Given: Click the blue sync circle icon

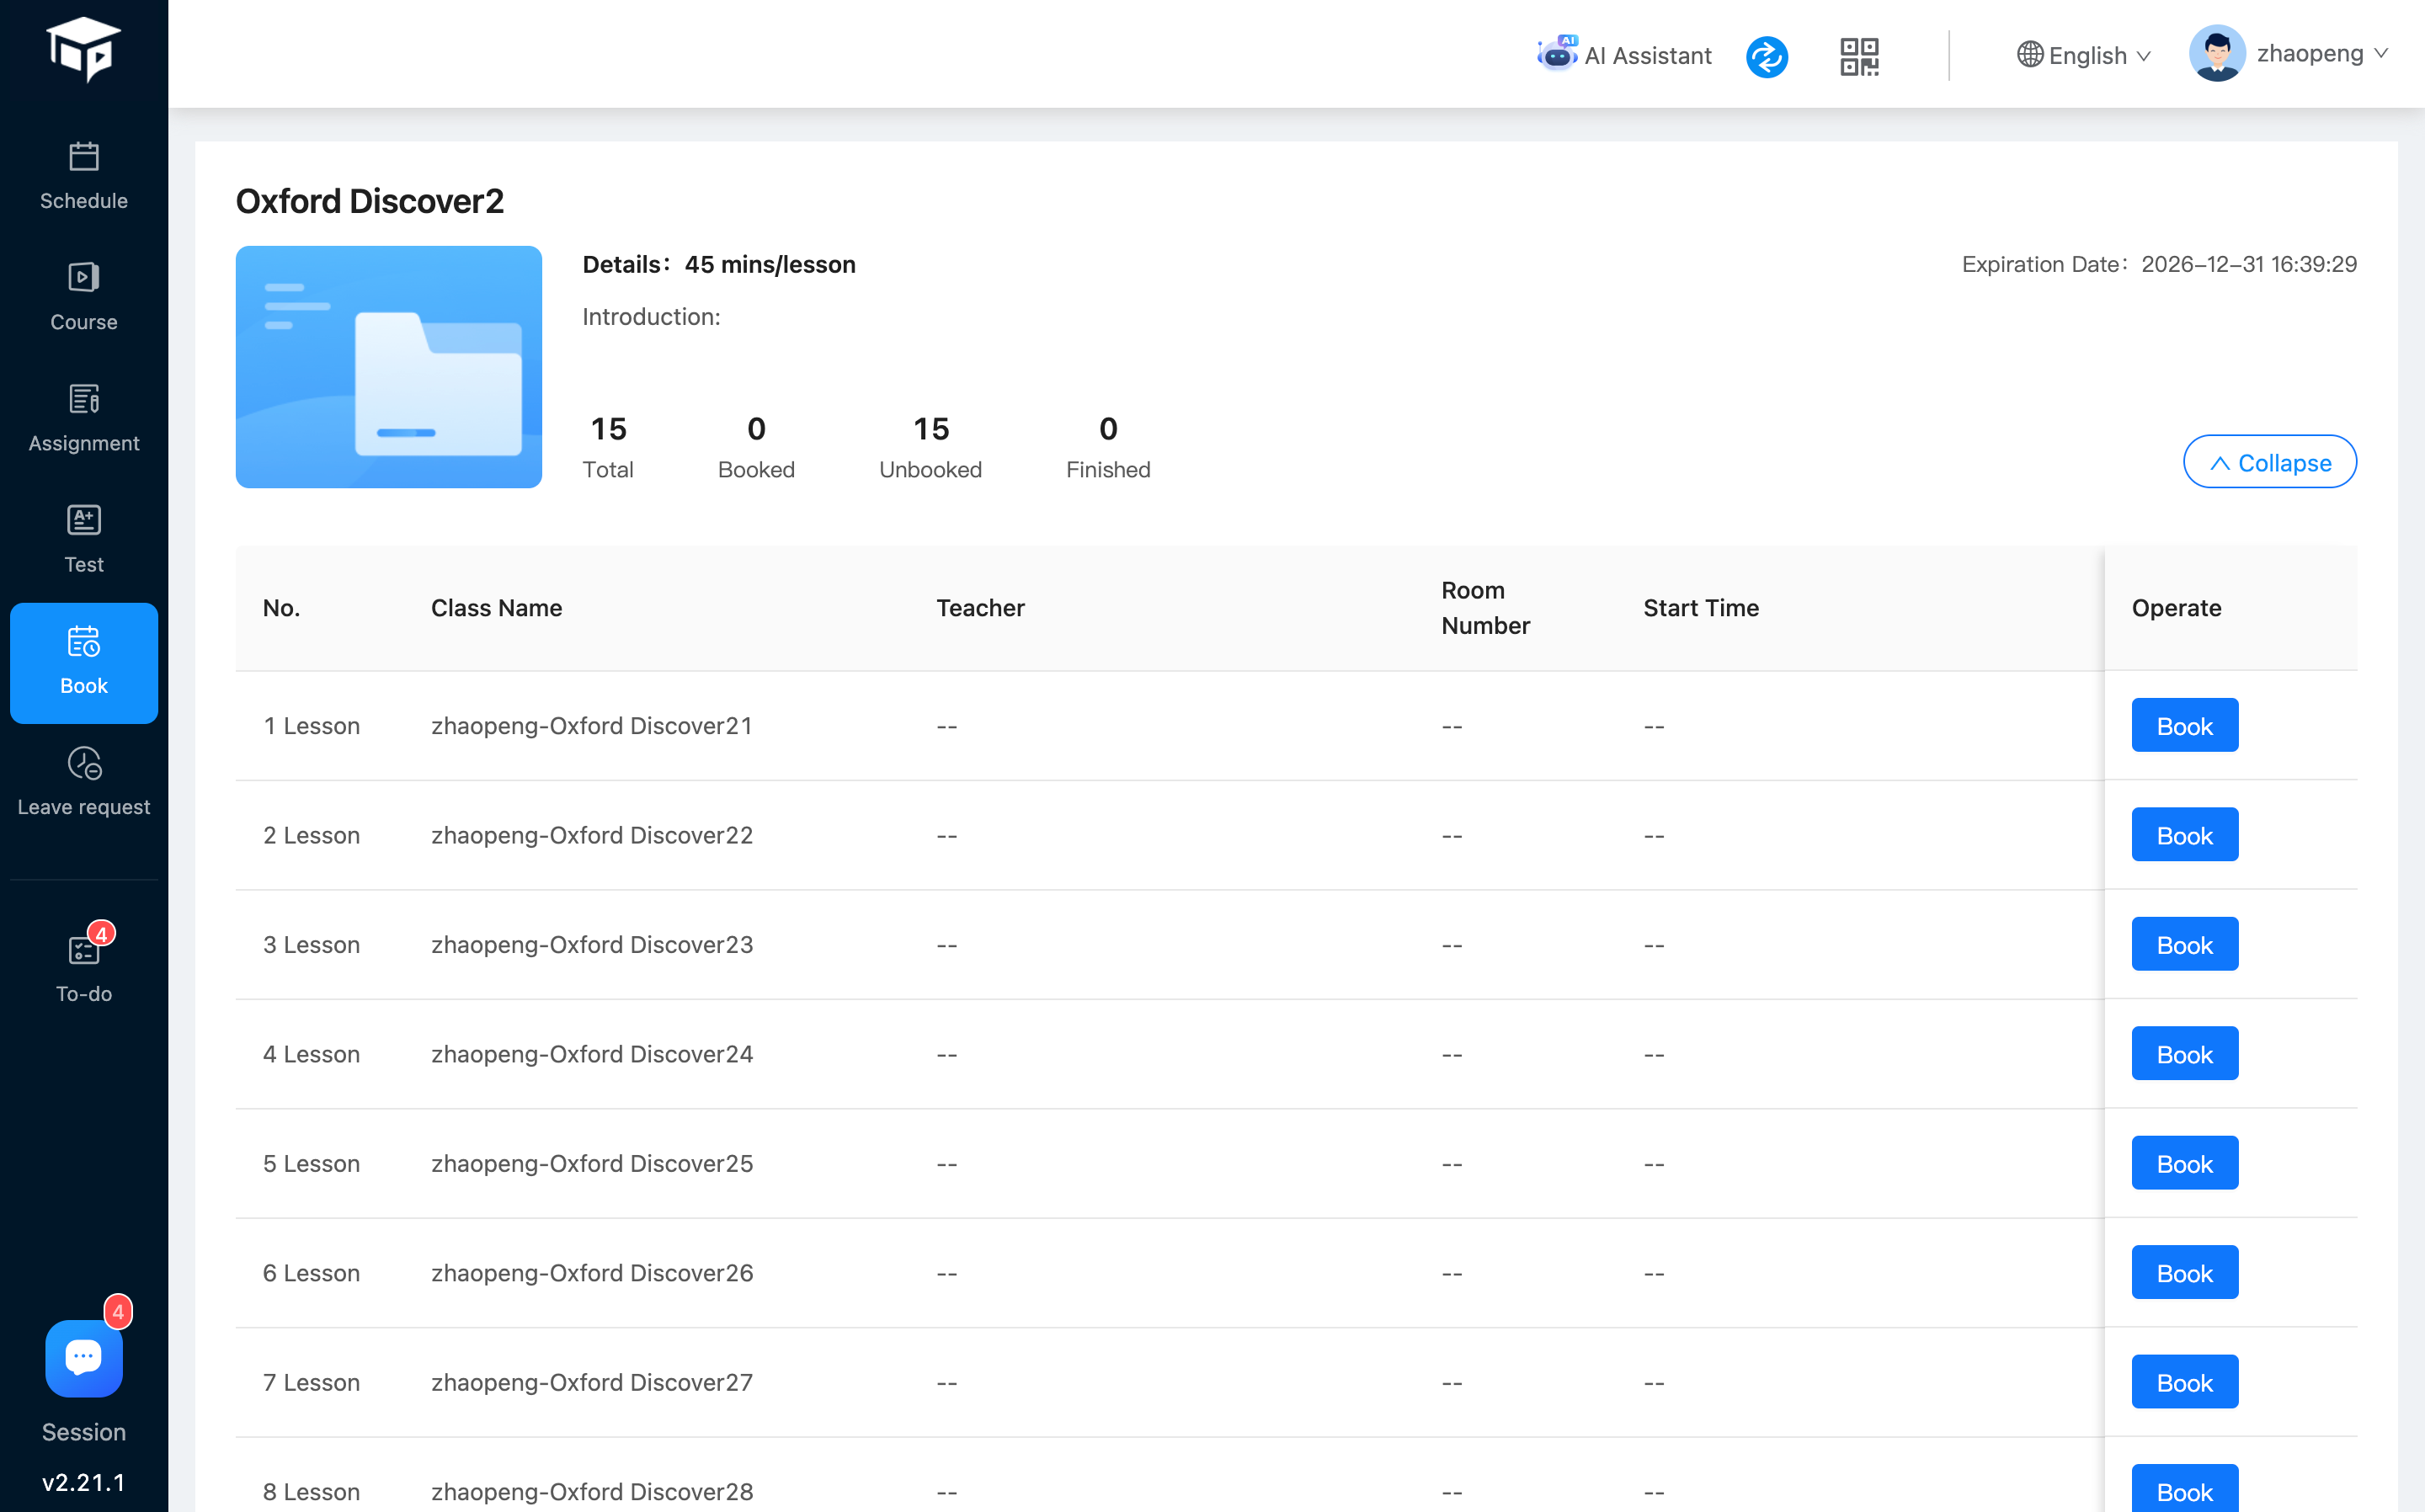Looking at the screenshot, I should point(1767,56).
